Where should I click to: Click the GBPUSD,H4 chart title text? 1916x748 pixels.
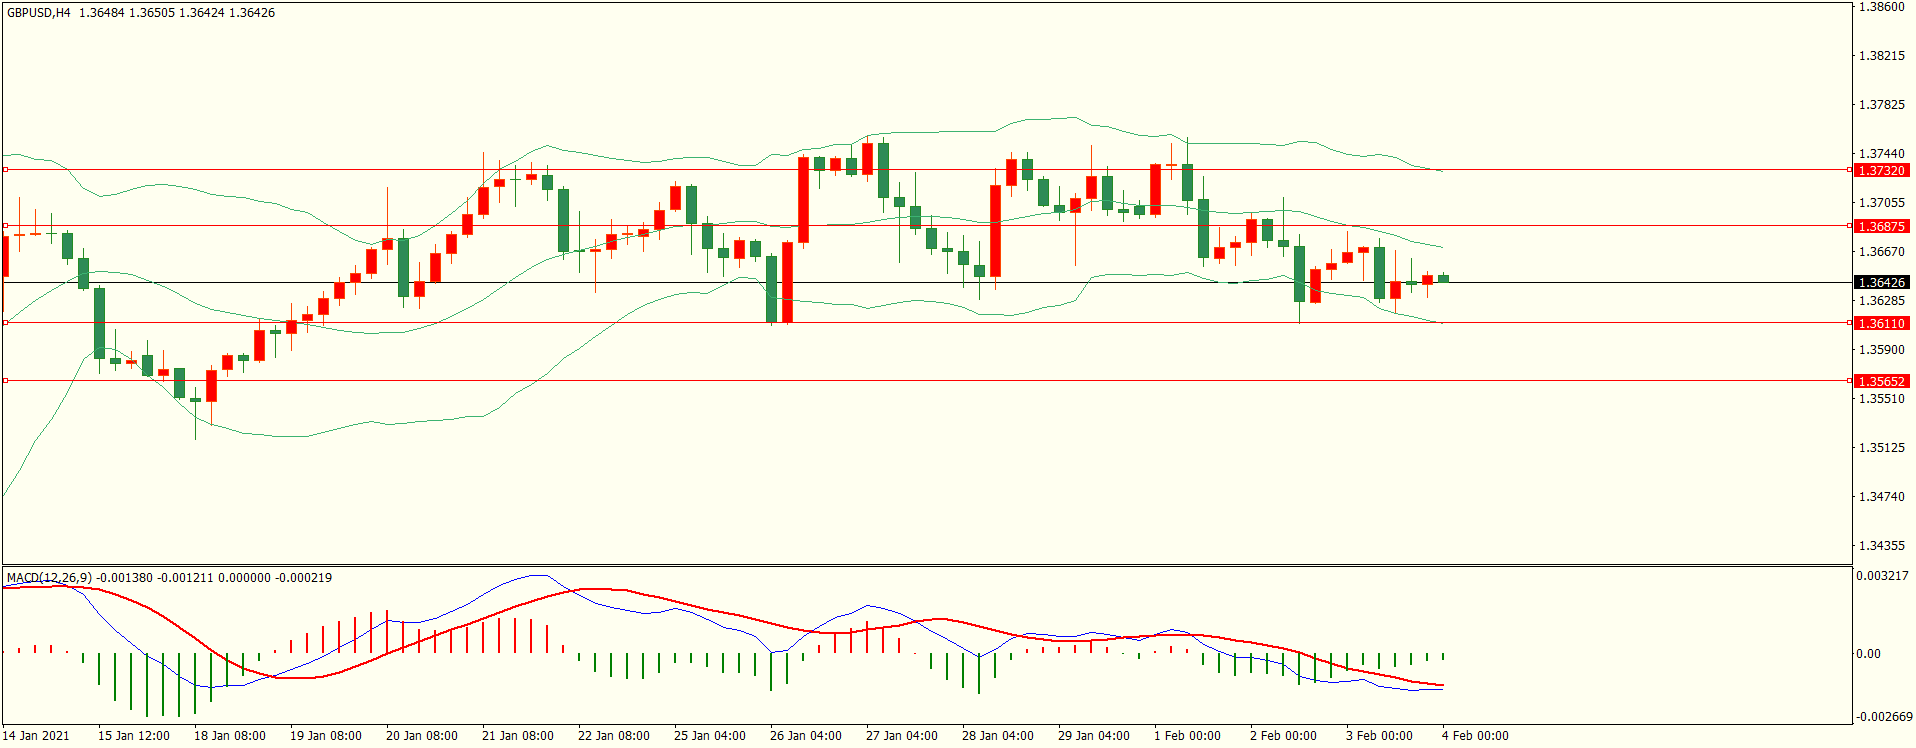[39, 13]
